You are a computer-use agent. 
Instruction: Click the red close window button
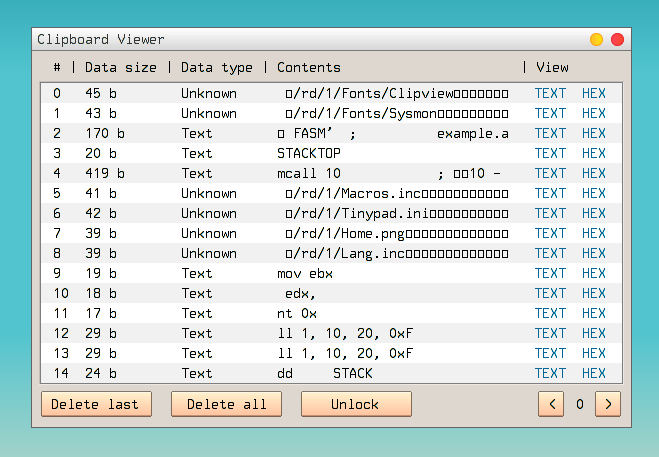(x=617, y=40)
